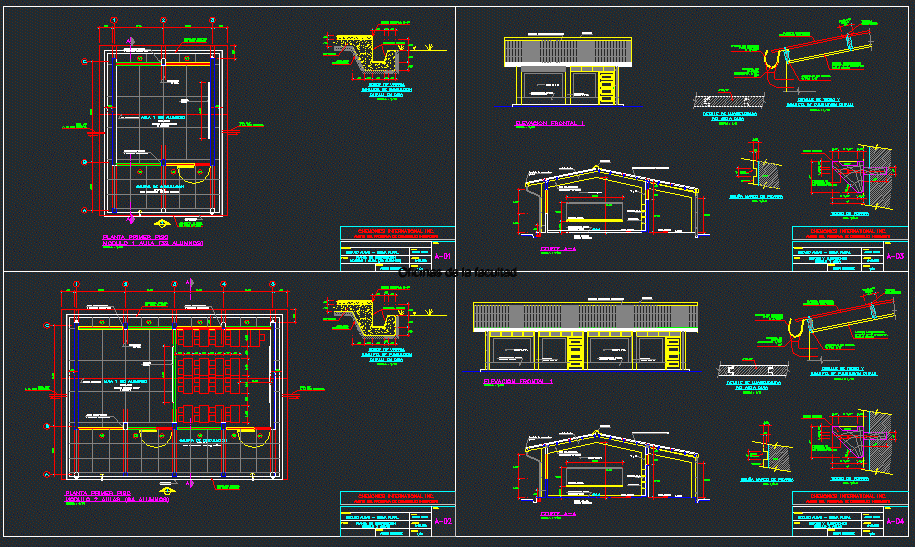The image size is (915, 547).
Task: Select the A-02 sheet number in title block
Action: pos(445,521)
